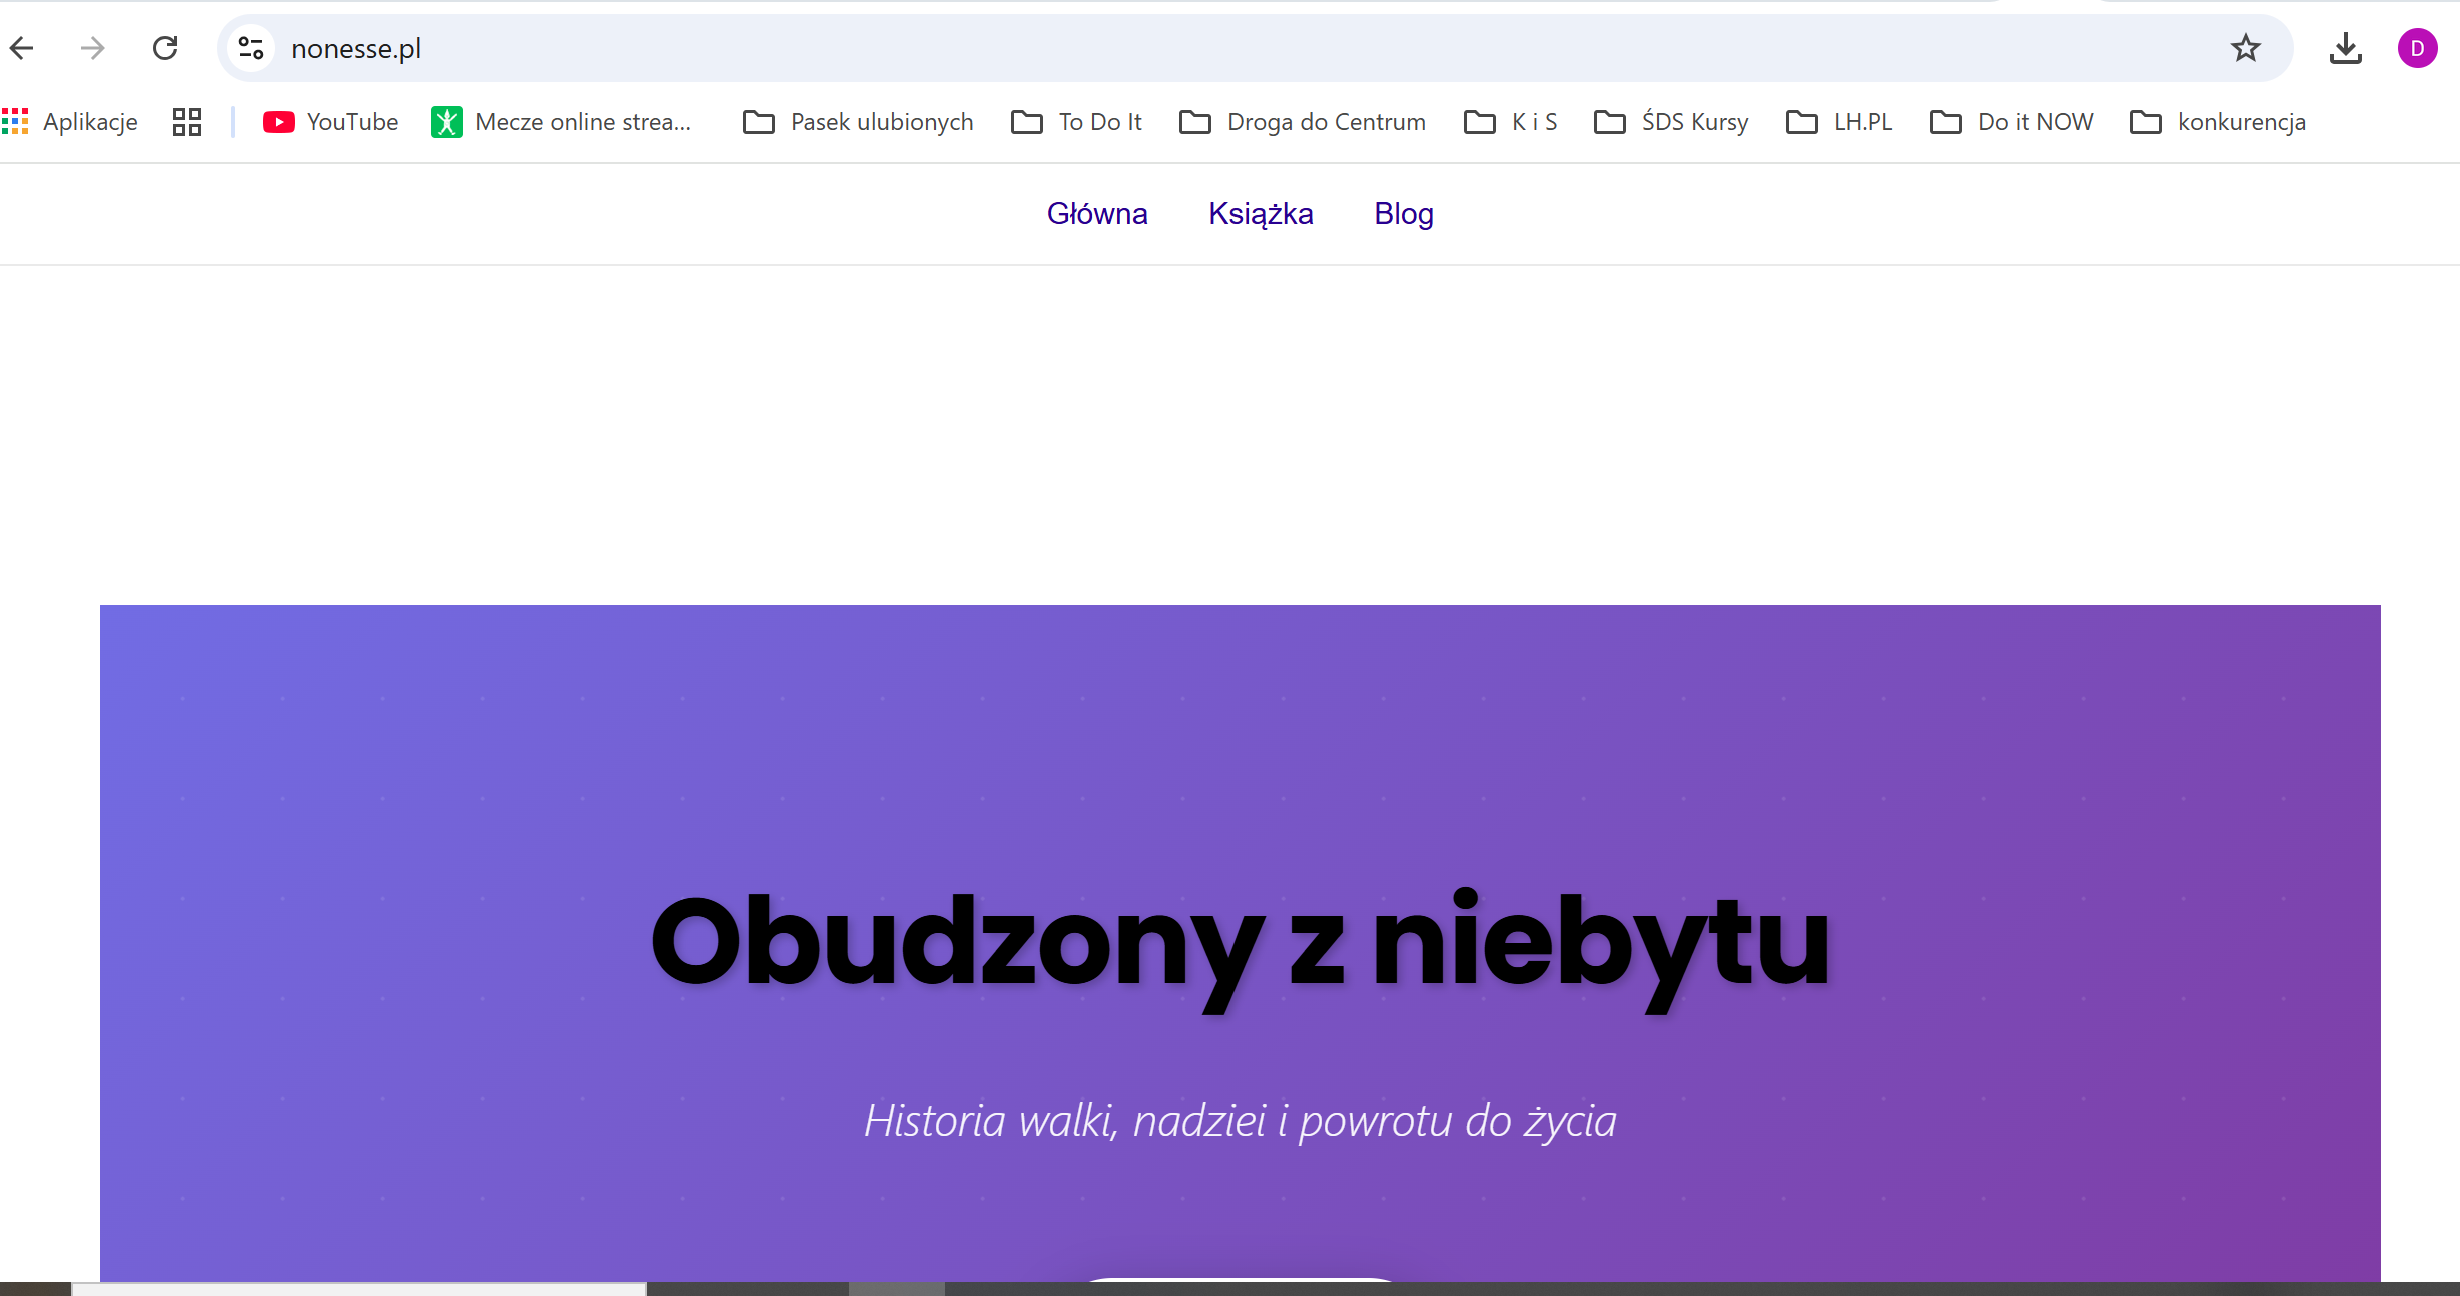The height and width of the screenshot is (1296, 2460).
Task: Expand the konkurencja bookmark folder
Action: click(2218, 122)
